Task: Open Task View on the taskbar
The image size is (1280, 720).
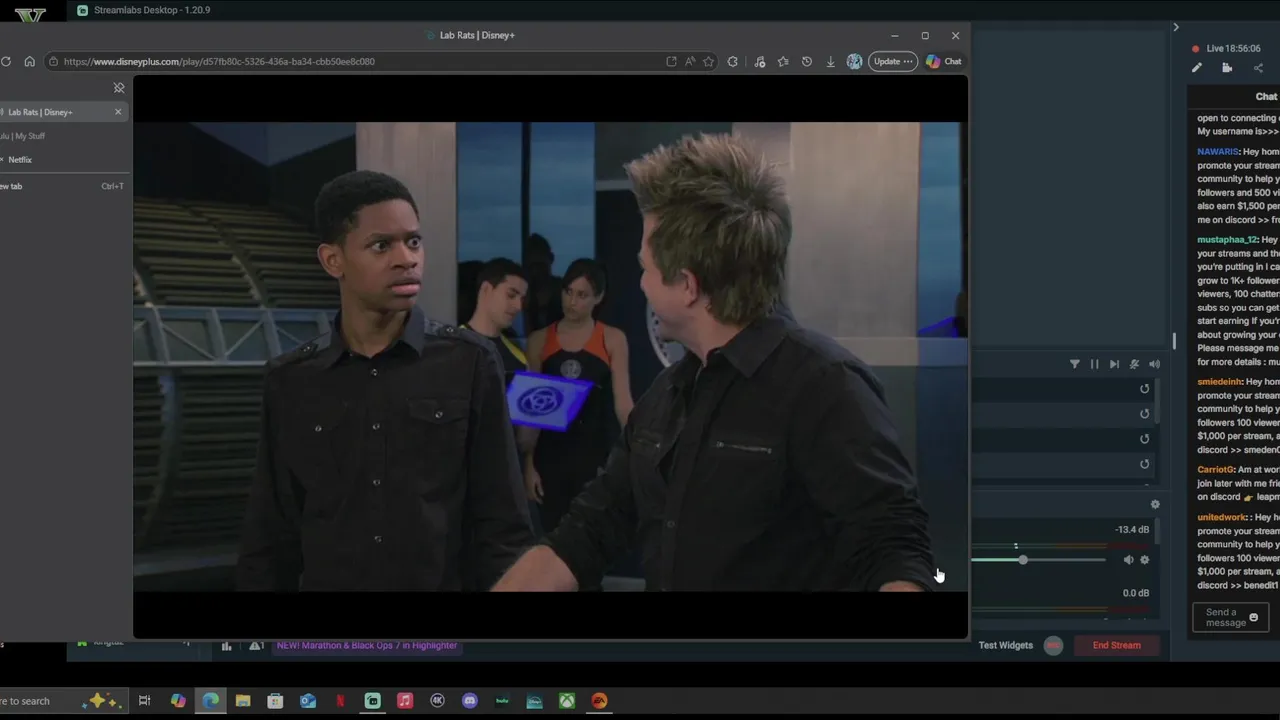Action: pyautogui.click(x=144, y=701)
